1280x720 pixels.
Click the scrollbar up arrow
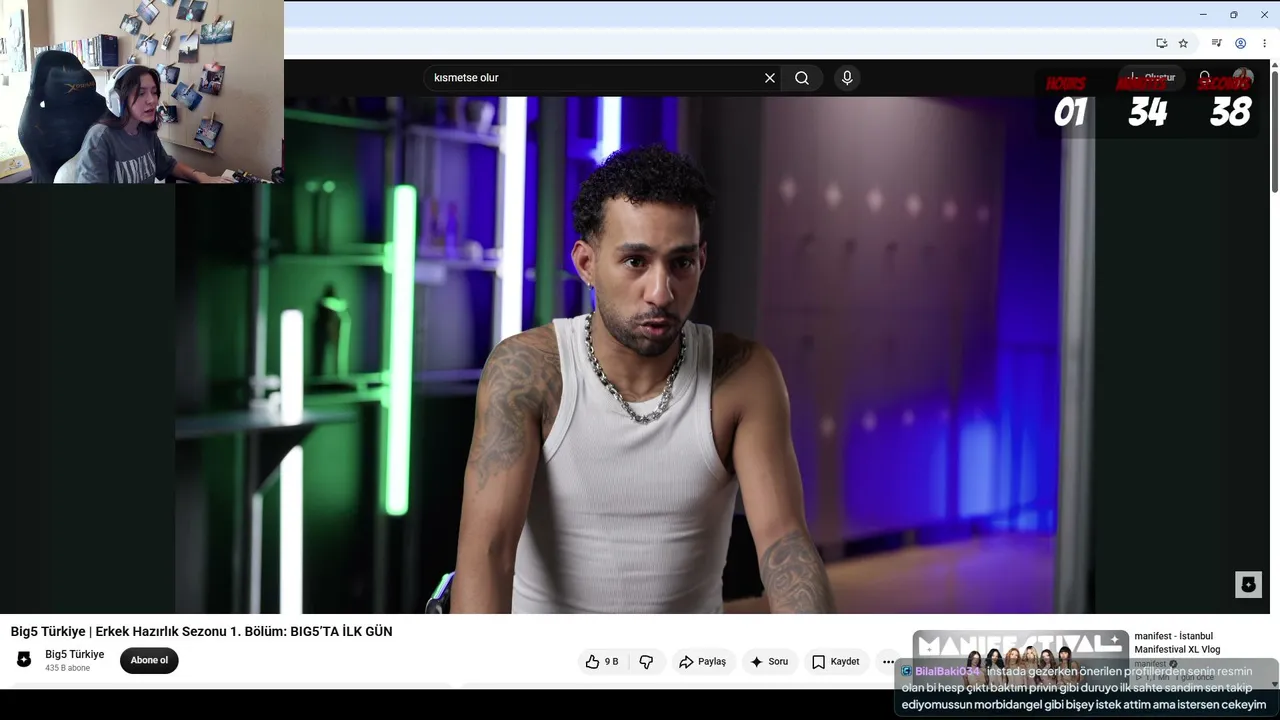pos(1274,64)
